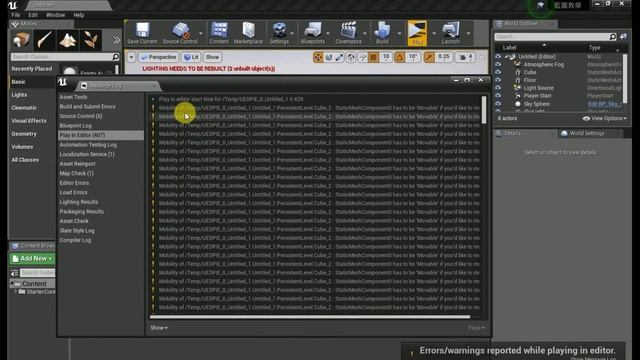Select the Foliage mode icon
640x360 pixels.
tap(90, 40)
